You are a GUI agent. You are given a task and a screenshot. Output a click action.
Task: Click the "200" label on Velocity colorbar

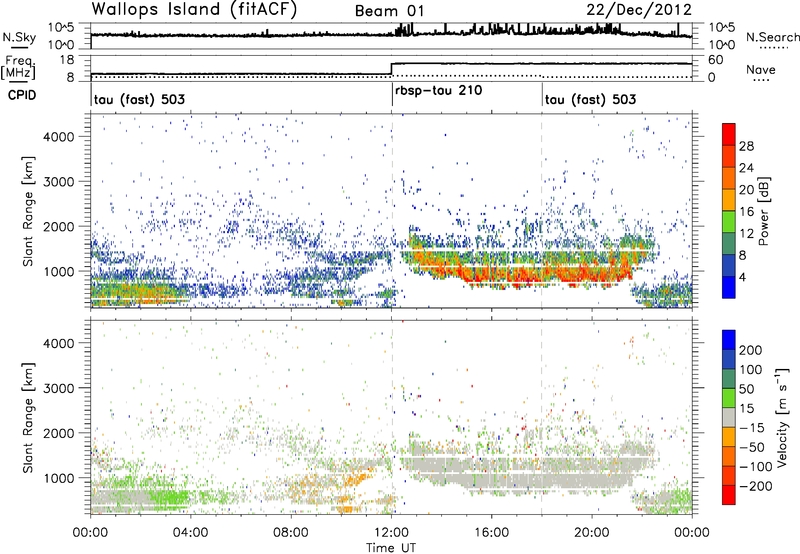pyautogui.click(x=751, y=350)
